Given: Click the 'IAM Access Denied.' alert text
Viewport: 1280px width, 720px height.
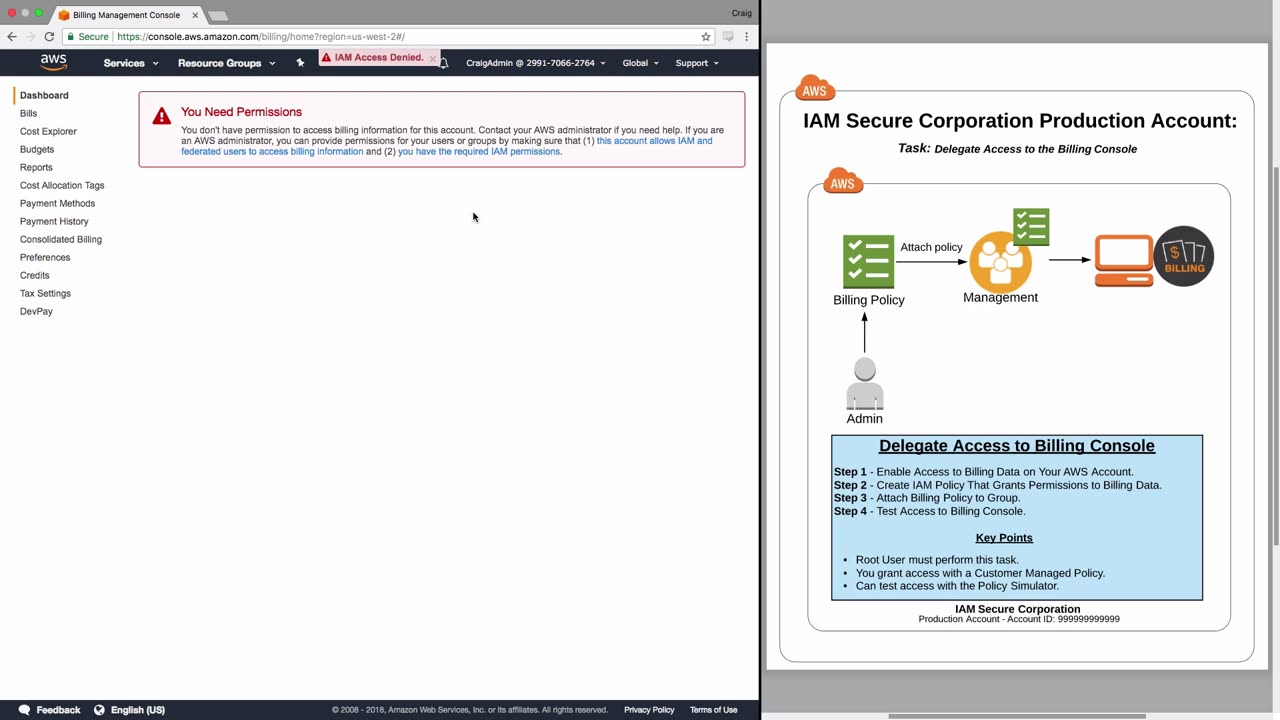Looking at the screenshot, I should tap(379, 58).
